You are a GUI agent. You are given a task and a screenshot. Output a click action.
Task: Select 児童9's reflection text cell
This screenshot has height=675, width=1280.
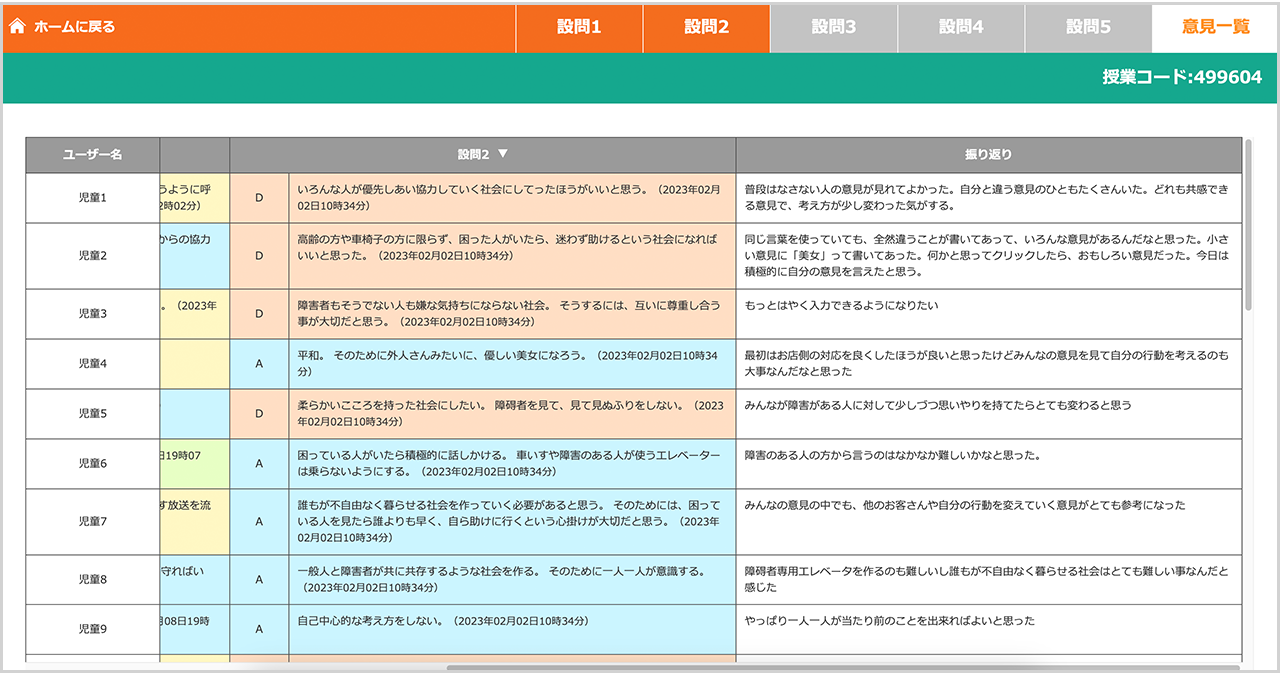pos(988,629)
